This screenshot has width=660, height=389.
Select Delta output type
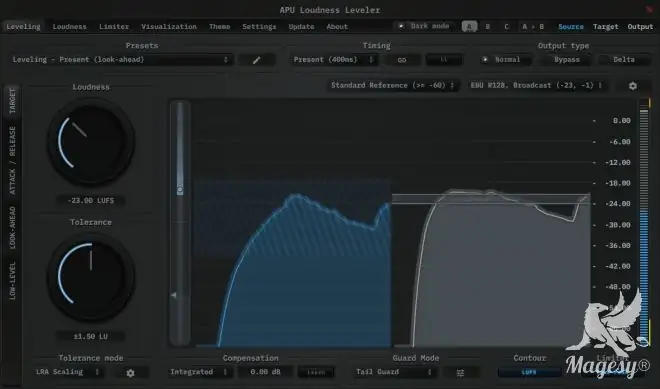(x=624, y=60)
